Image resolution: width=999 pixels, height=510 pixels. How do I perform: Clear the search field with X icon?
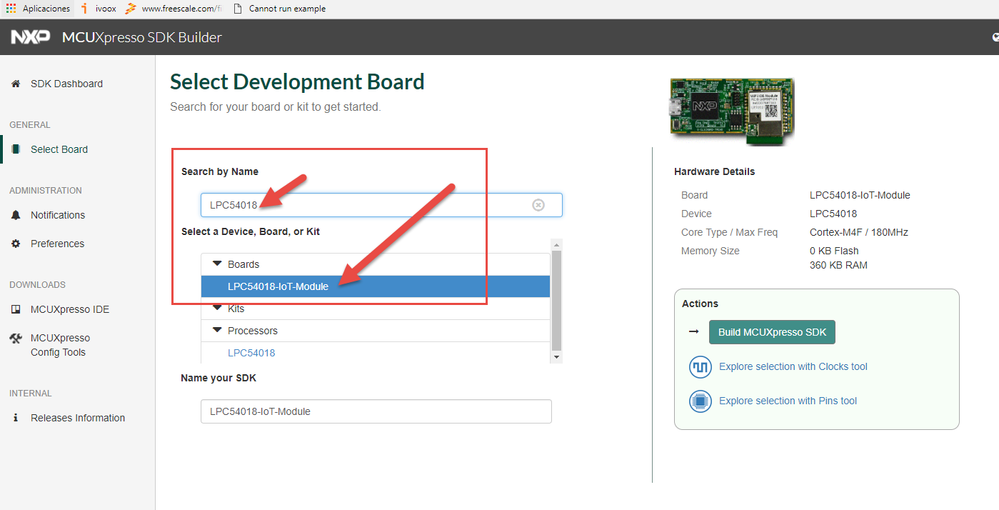tap(538, 205)
